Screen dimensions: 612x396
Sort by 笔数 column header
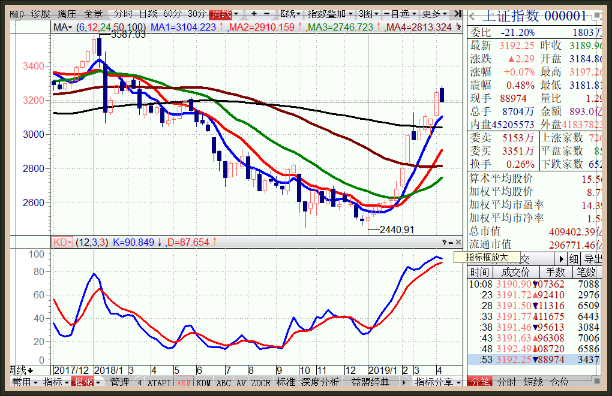click(587, 272)
